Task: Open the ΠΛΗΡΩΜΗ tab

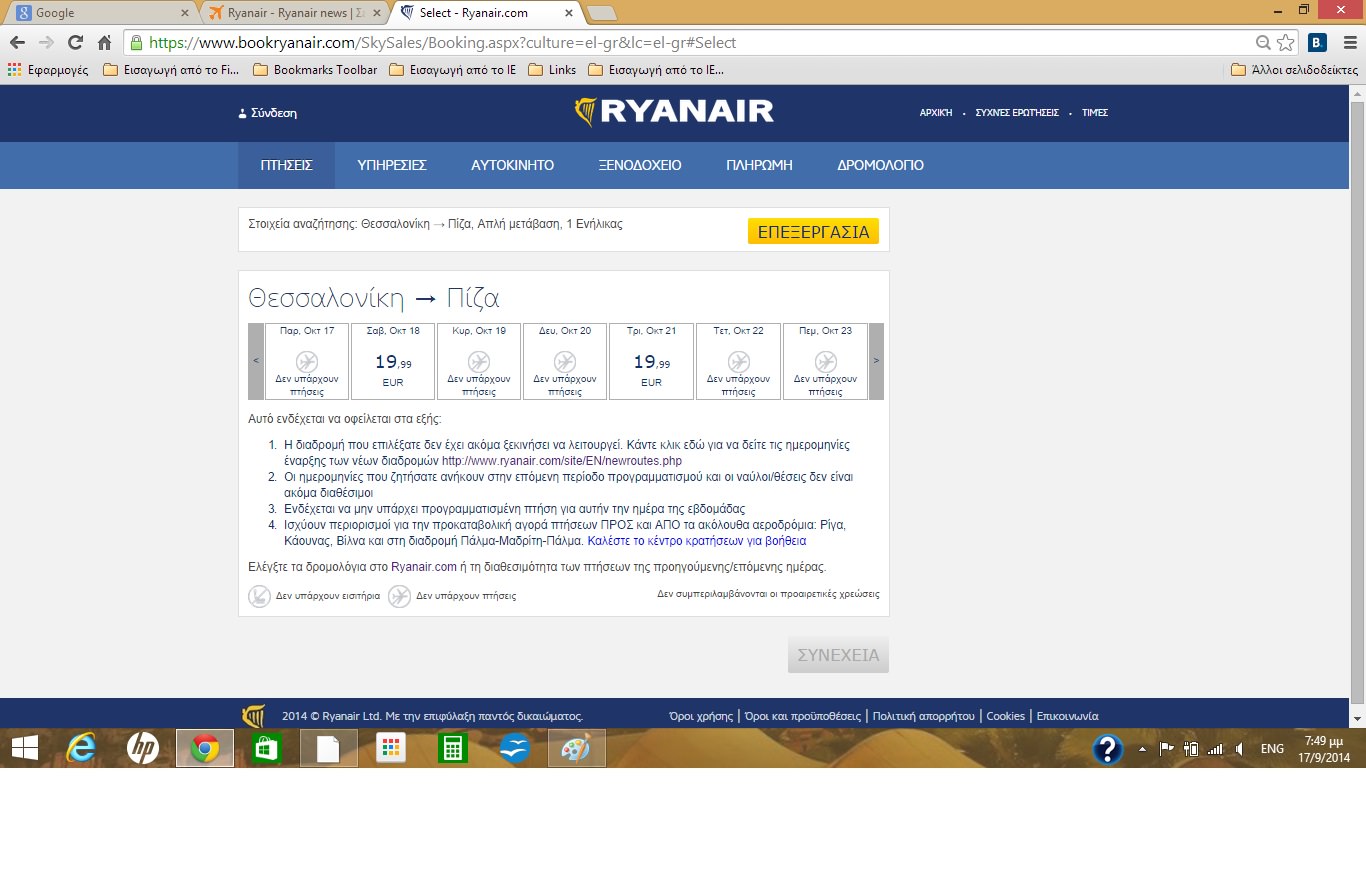Action: point(759,165)
